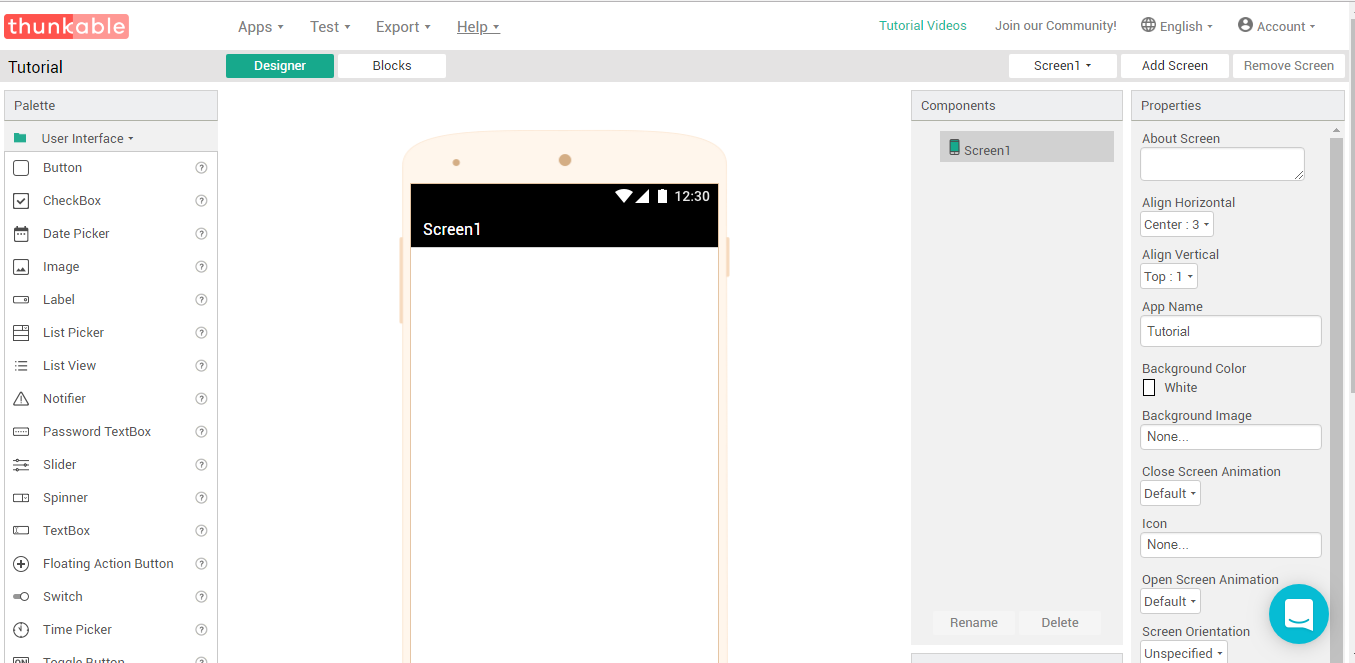Screen dimensions: 1355x663
Task: Open the Export menu
Action: (403, 26)
